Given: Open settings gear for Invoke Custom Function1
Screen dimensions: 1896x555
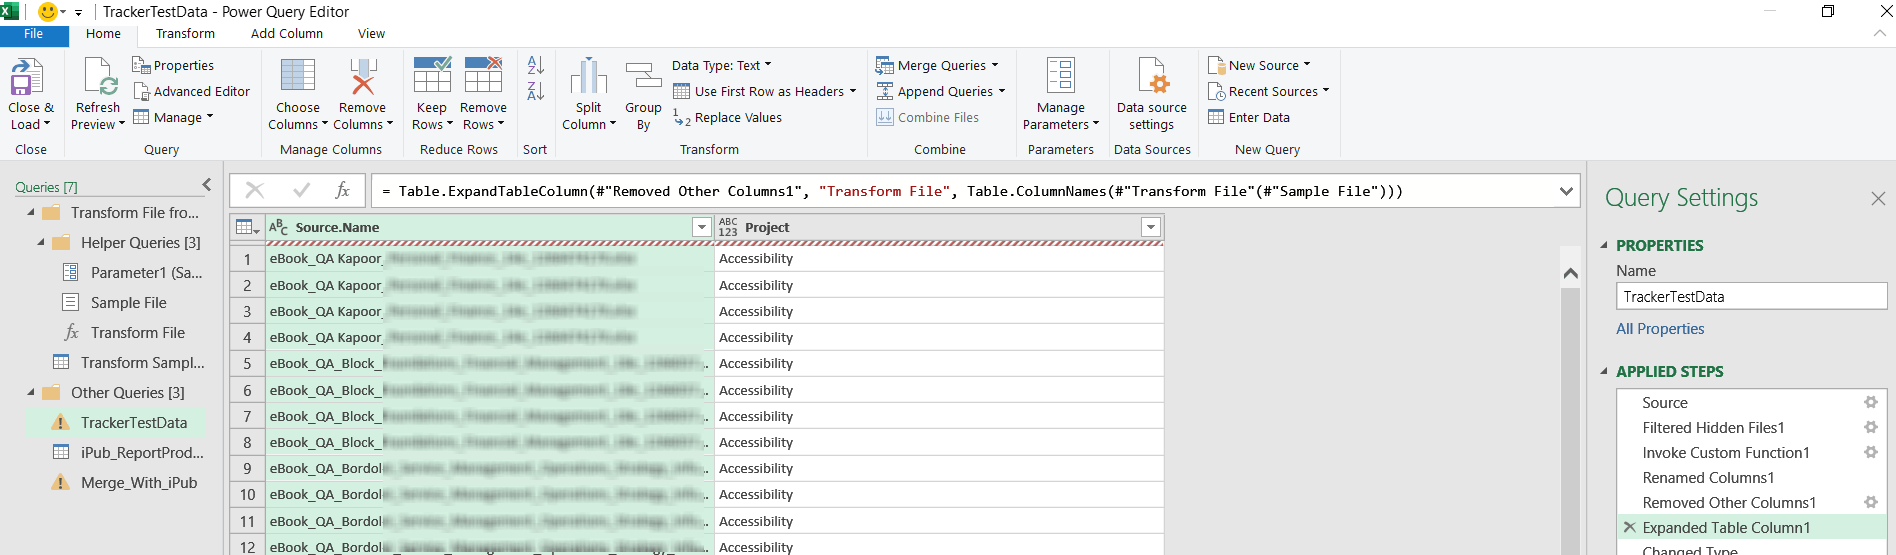Looking at the screenshot, I should point(1870,452).
